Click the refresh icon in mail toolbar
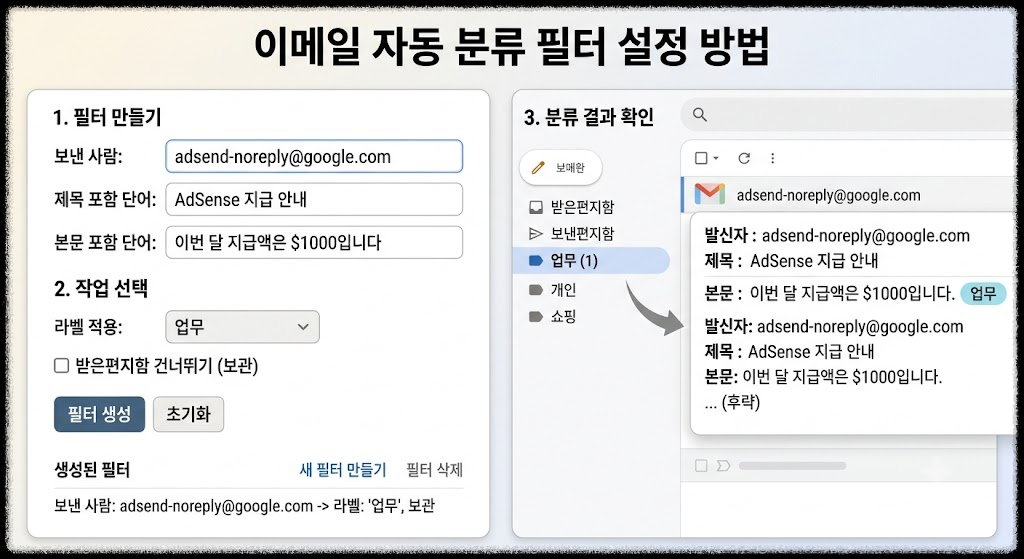Viewport: 1024px width, 559px height. pos(744,158)
